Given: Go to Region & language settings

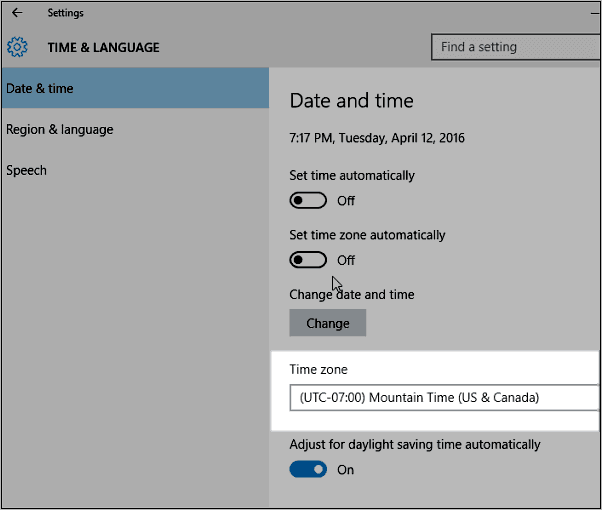Looking at the screenshot, I should tap(59, 129).
